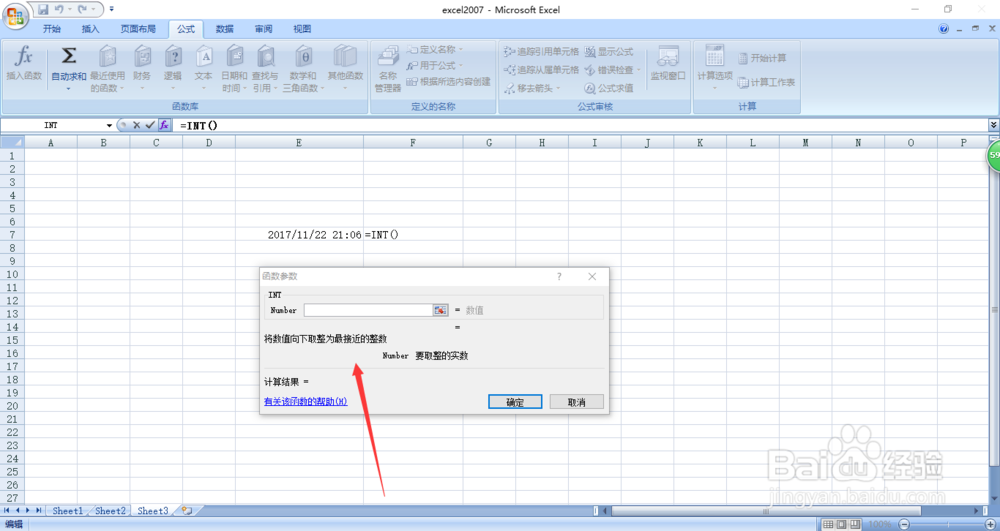Click the Number input field in the dialog
Viewport: 1000px width, 531px height.
(x=369, y=310)
